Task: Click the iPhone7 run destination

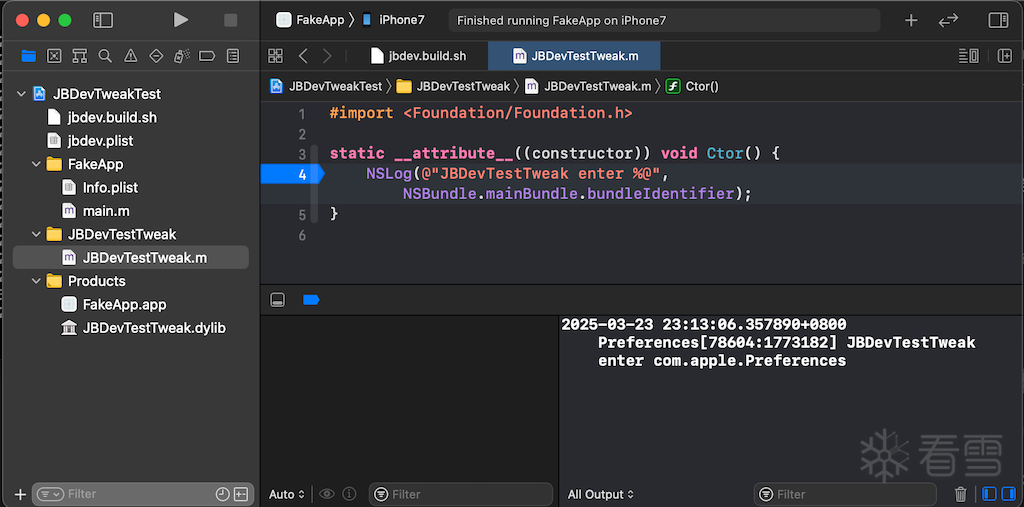Action: pyautogui.click(x=400, y=20)
